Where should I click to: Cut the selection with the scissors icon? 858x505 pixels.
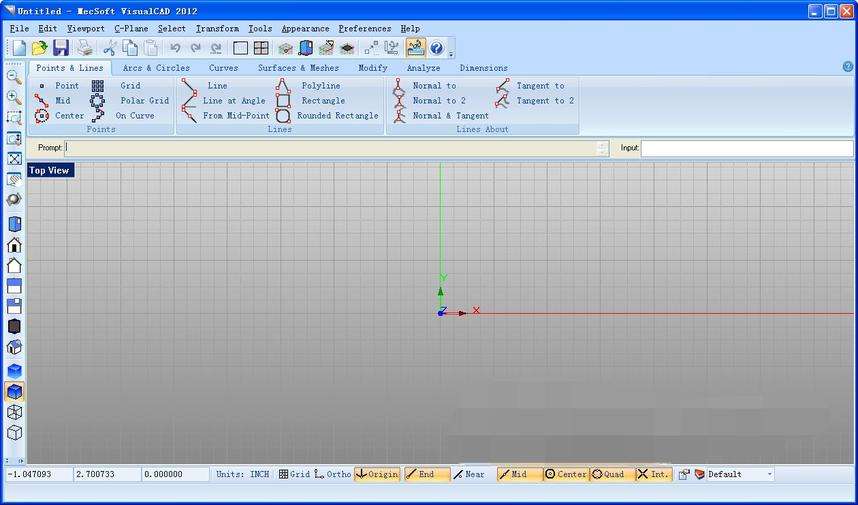tap(109, 48)
